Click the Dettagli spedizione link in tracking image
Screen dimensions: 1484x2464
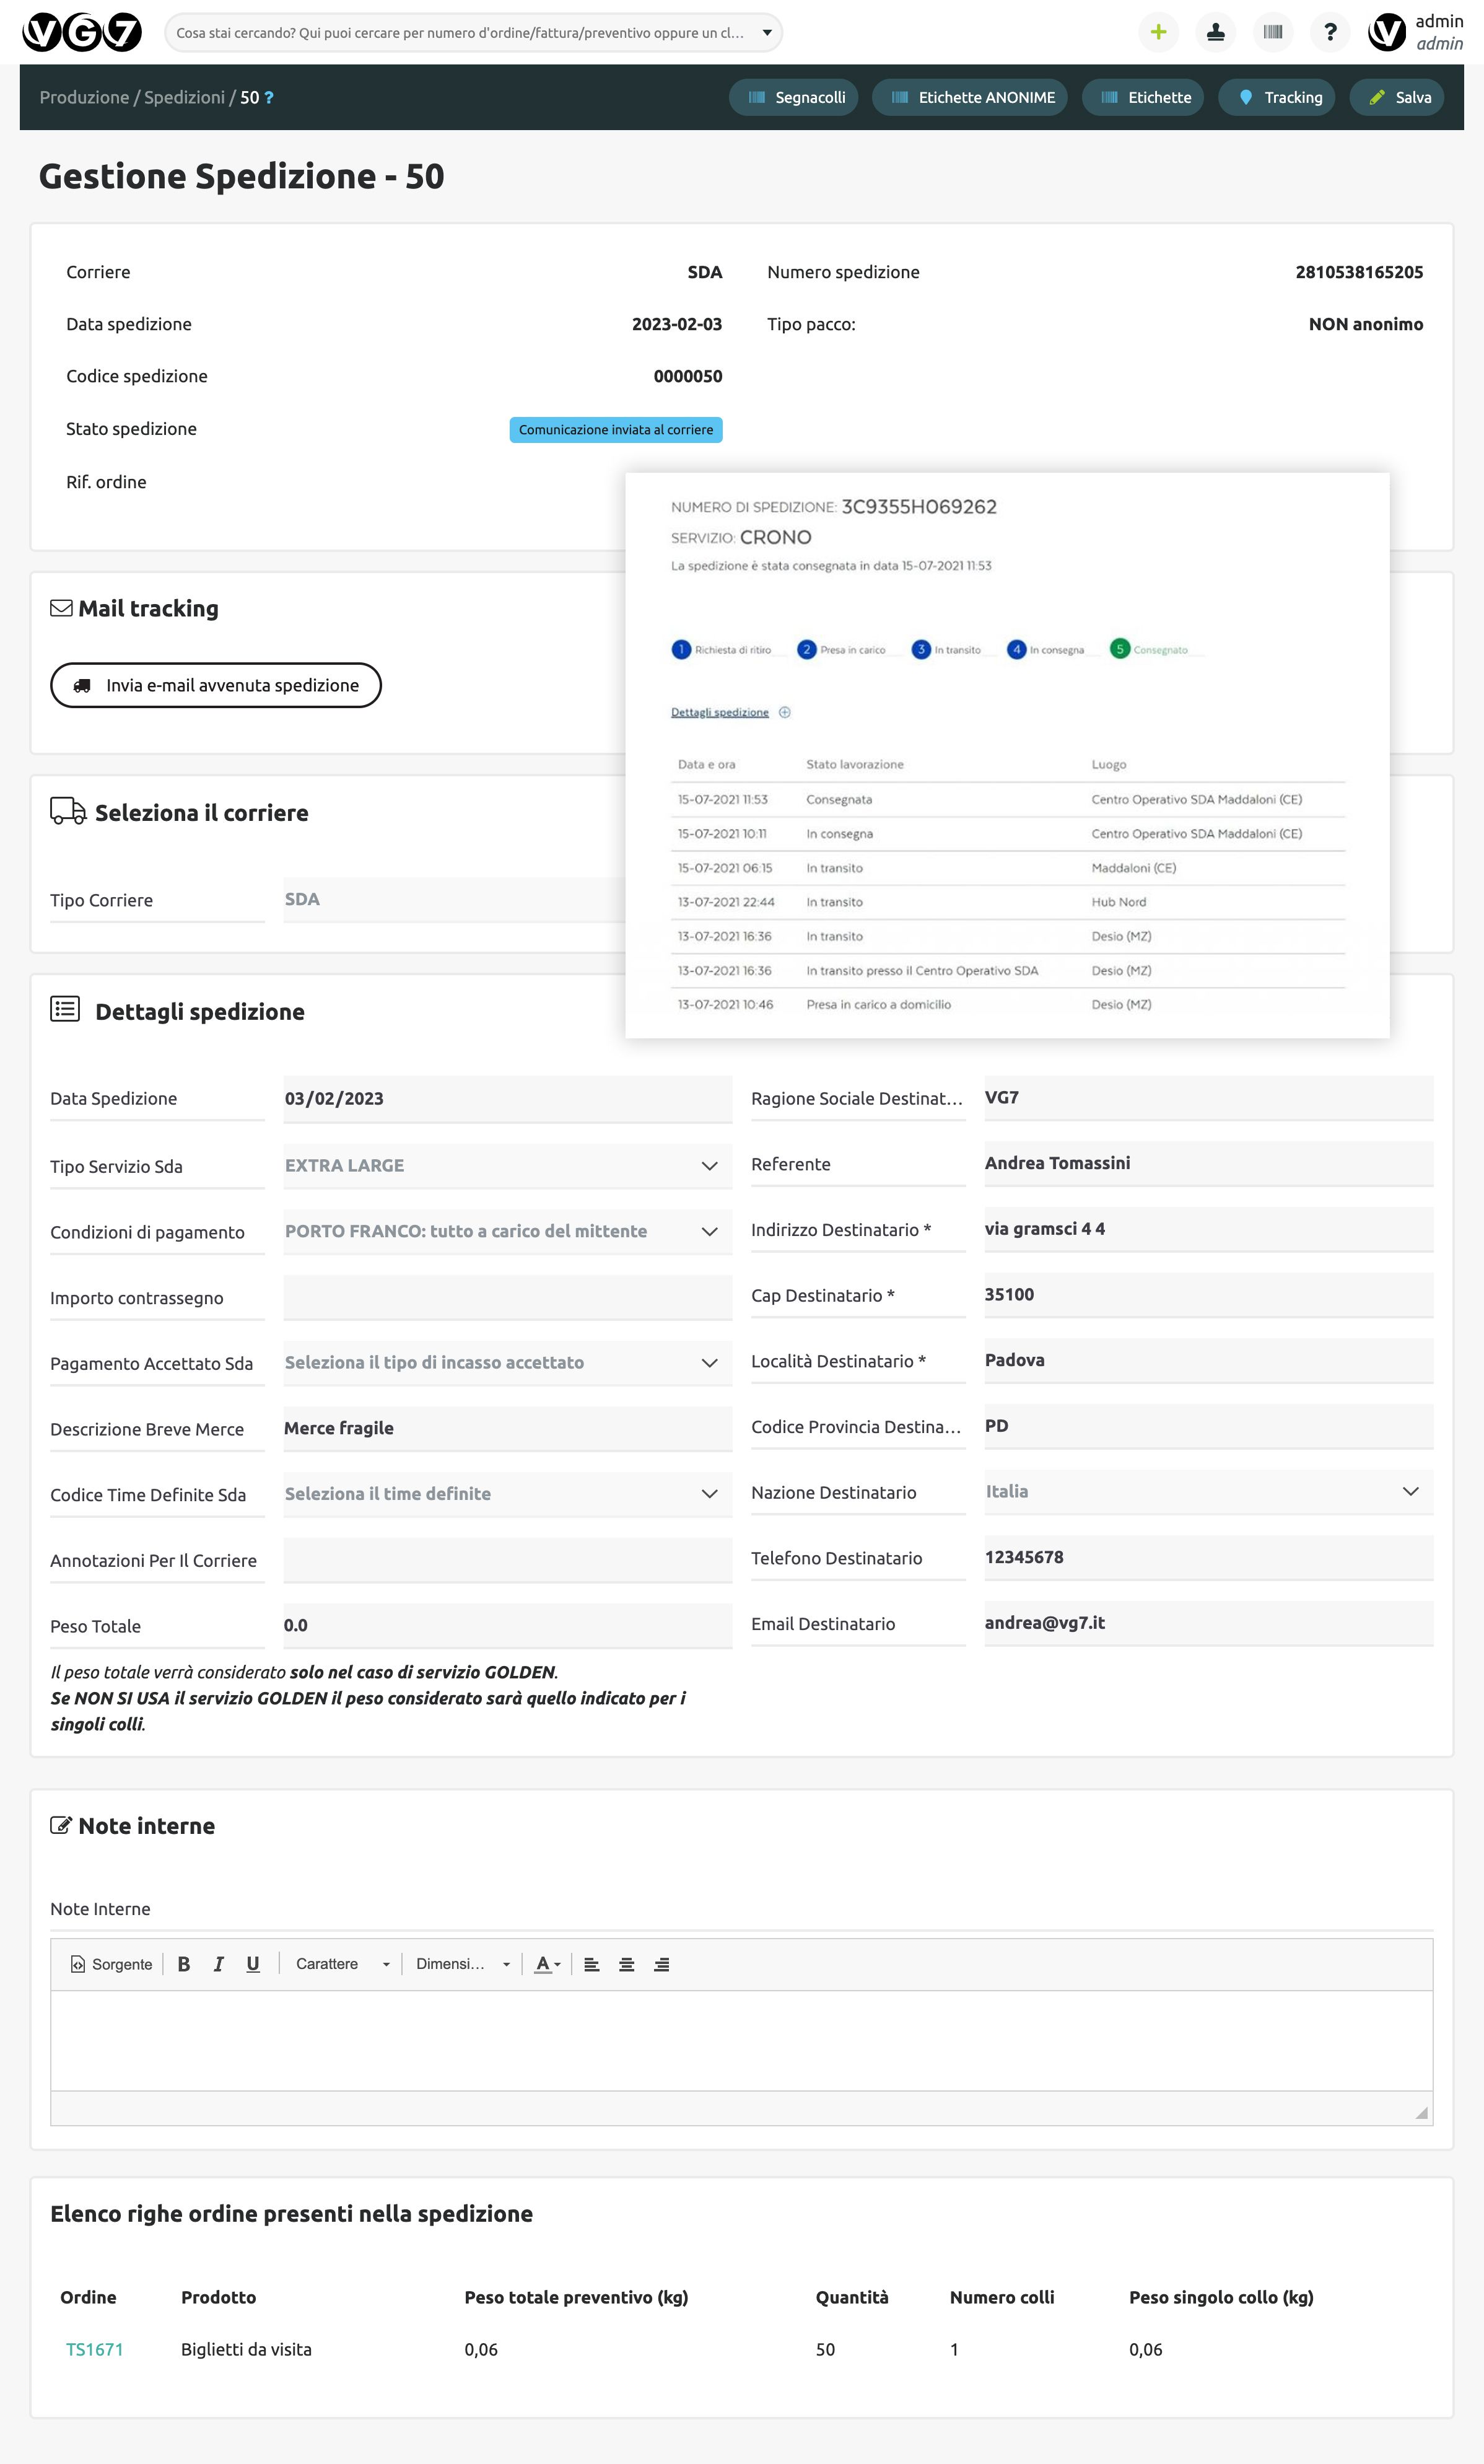point(720,712)
